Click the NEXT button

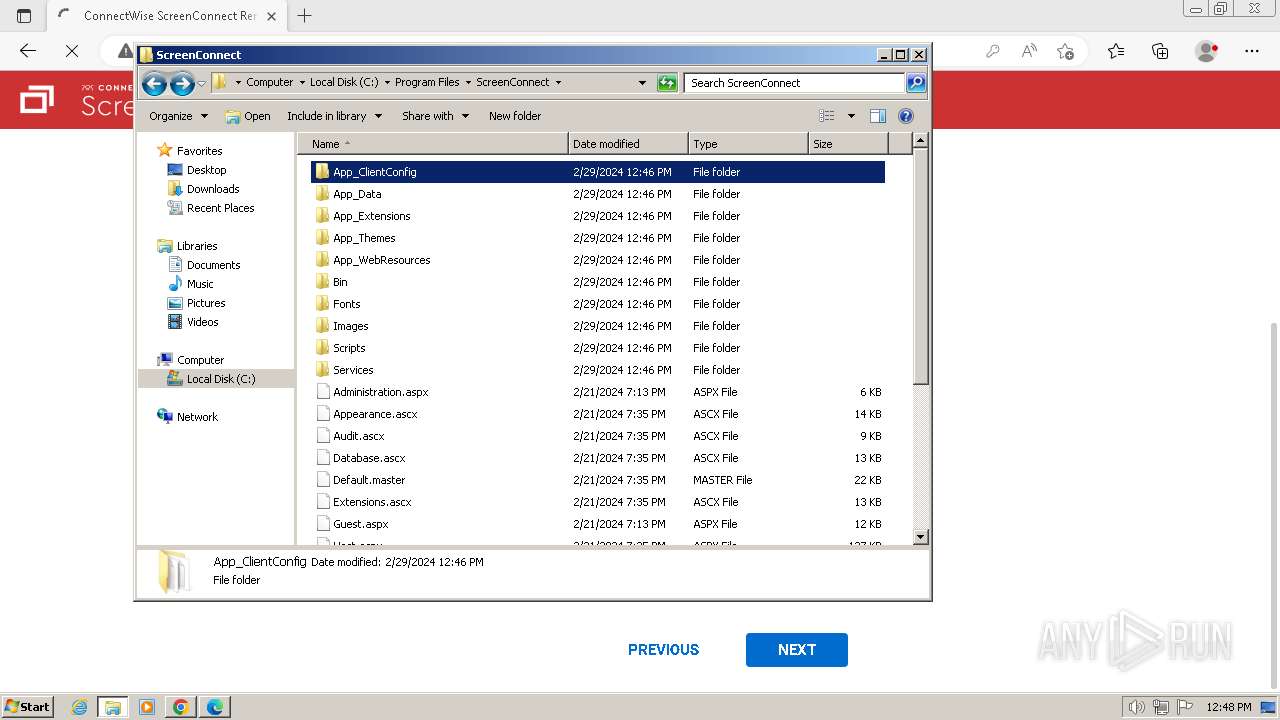797,650
